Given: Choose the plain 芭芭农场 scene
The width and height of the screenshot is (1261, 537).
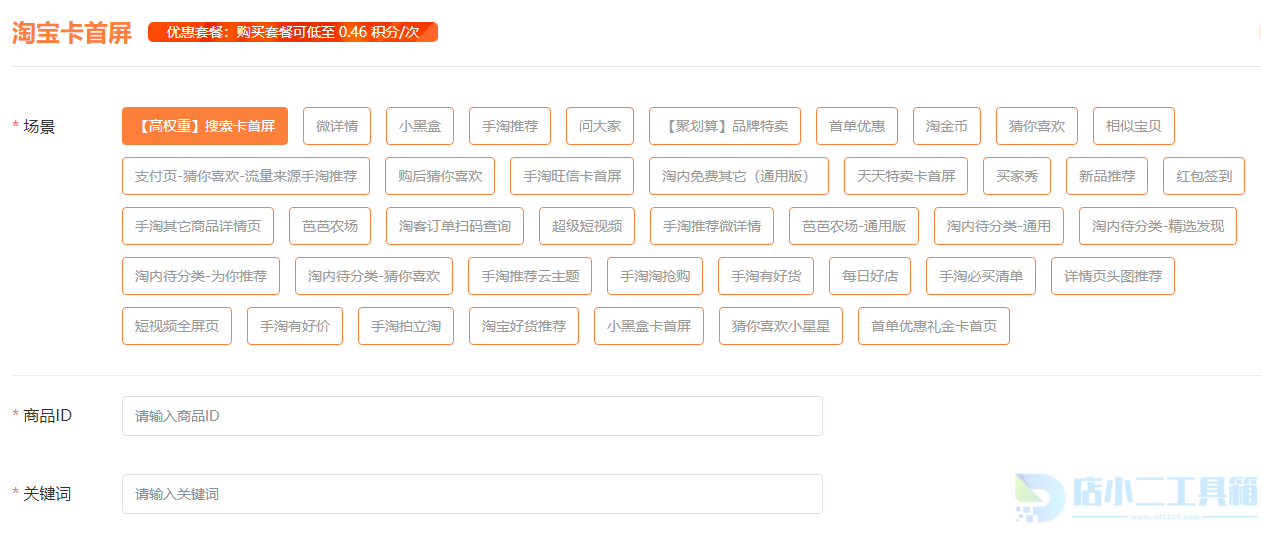Looking at the screenshot, I should (x=330, y=226).
